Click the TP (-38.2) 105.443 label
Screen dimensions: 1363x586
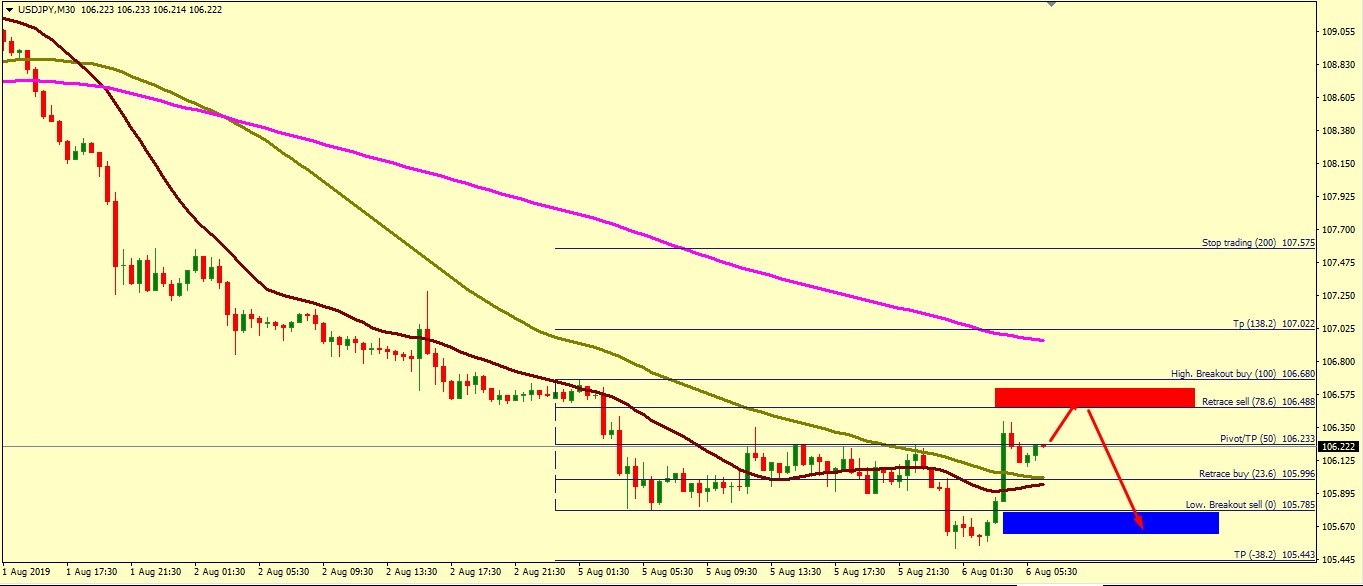tap(1273, 554)
